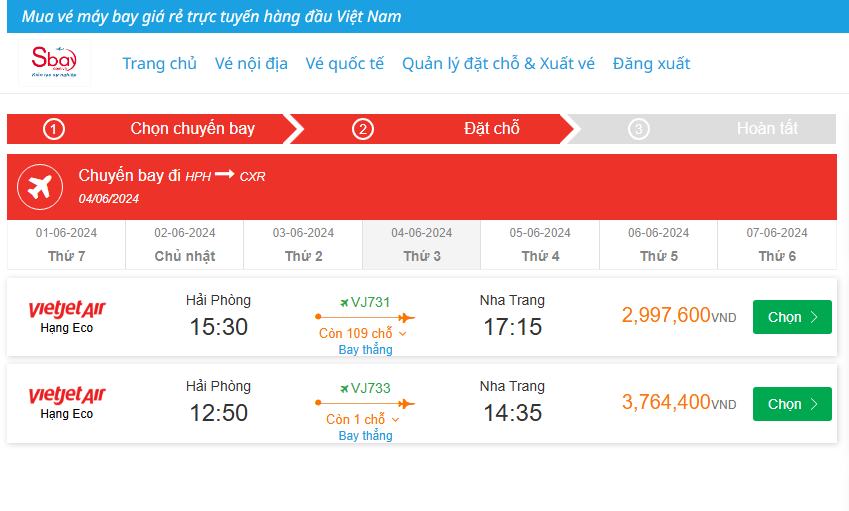The height and width of the screenshot is (511, 849).
Task: Click step 1 circle in progress bar
Action: pos(54,129)
